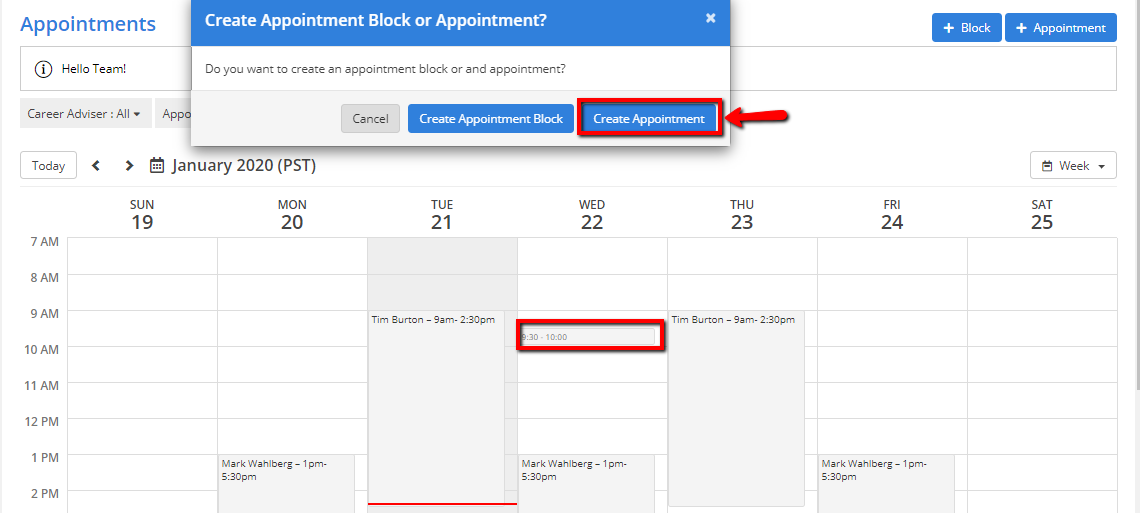Go to next week arrow
Screen dimensions: 1140x513
tap(129, 166)
